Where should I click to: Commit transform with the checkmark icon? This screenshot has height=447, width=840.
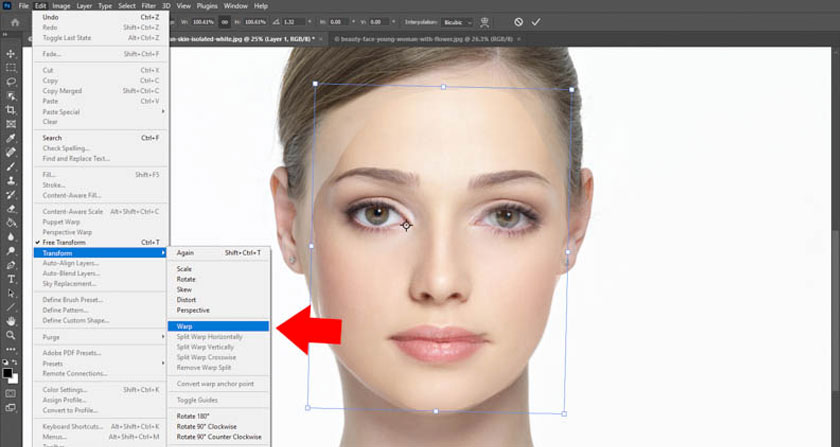pyautogui.click(x=536, y=21)
